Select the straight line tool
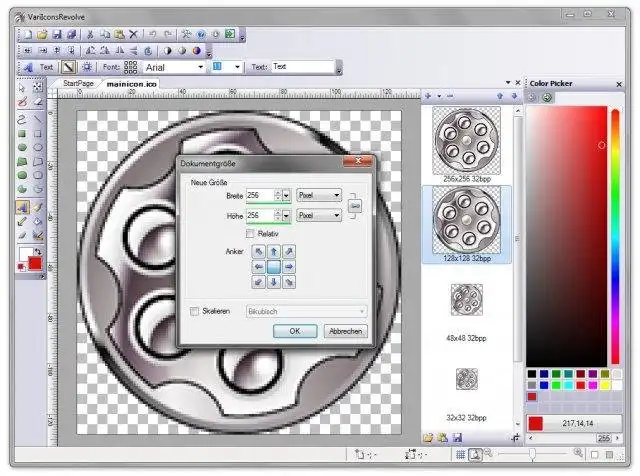Screen dimensions: 640x476 (x=37, y=120)
